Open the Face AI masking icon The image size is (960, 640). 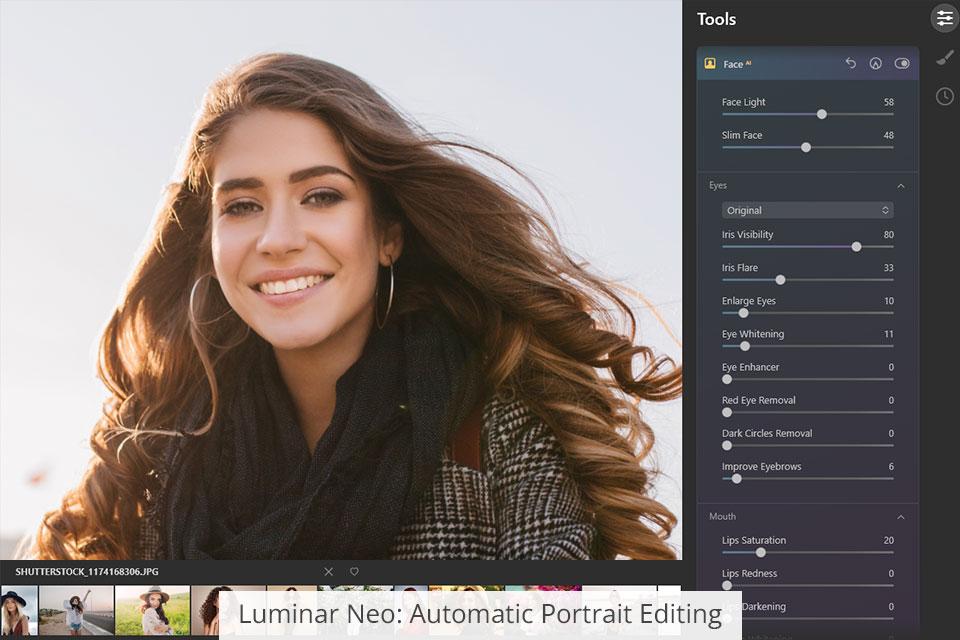point(876,63)
